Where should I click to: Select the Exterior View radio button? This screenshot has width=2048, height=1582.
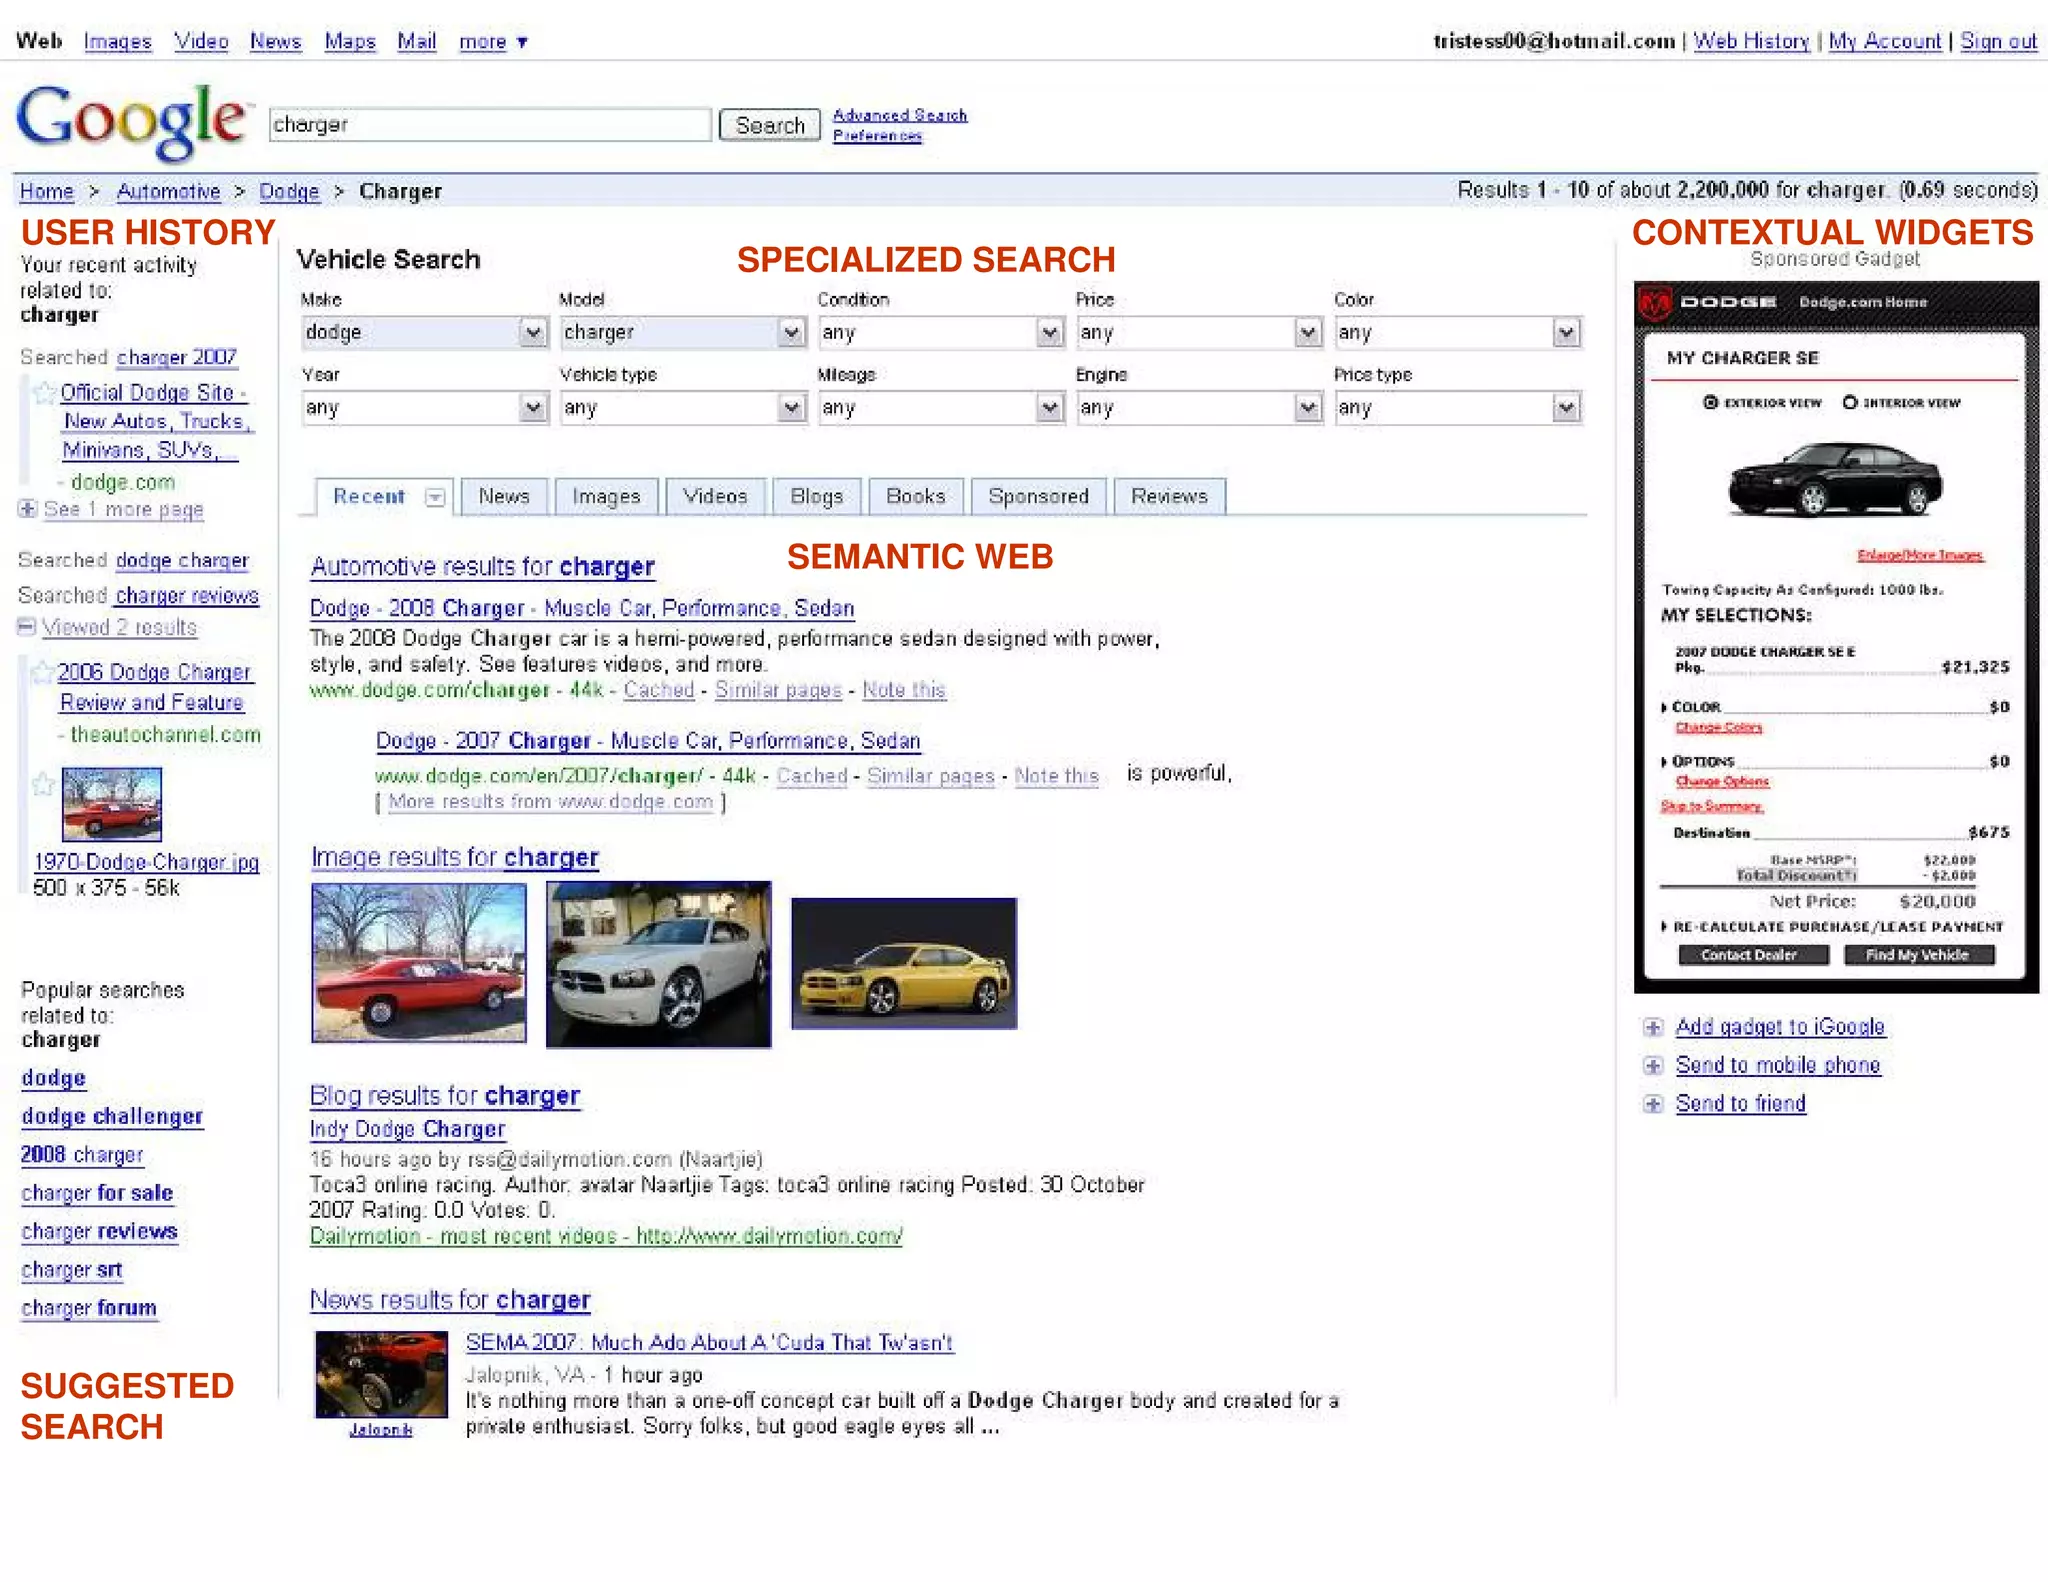[x=1711, y=402]
